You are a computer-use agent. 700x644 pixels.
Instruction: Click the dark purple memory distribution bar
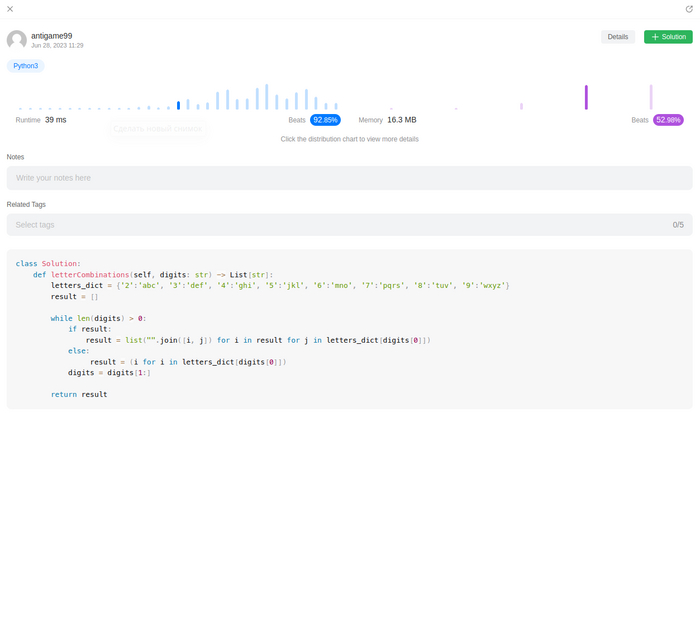[x=586, y=98]
